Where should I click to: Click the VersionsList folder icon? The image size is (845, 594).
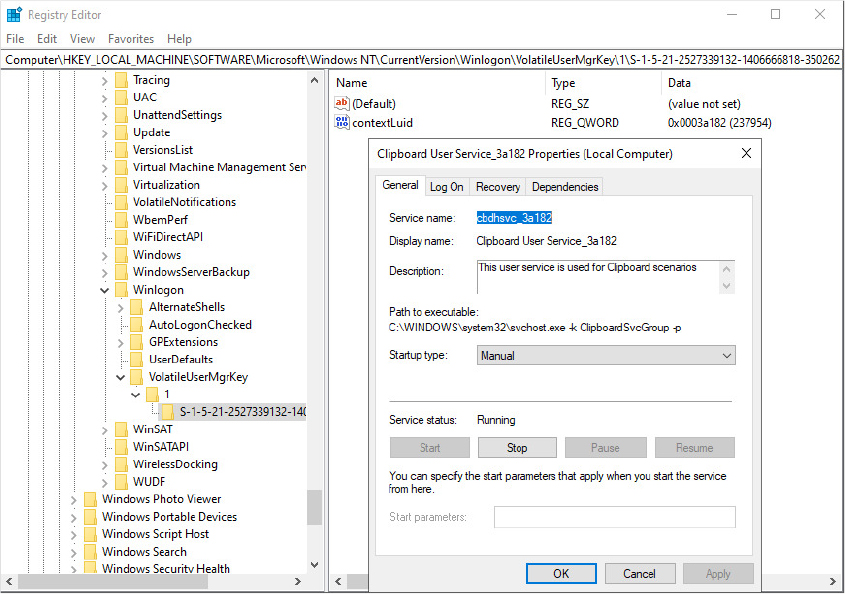pyautogui.click(x=122, y=150)
